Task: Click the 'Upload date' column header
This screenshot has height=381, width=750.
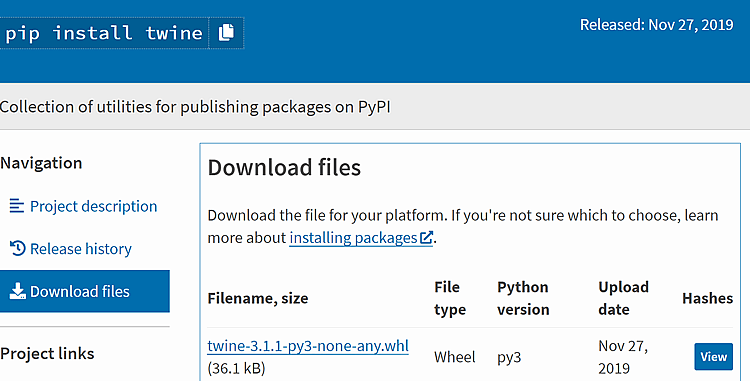Action: click(x=623, y=298)
